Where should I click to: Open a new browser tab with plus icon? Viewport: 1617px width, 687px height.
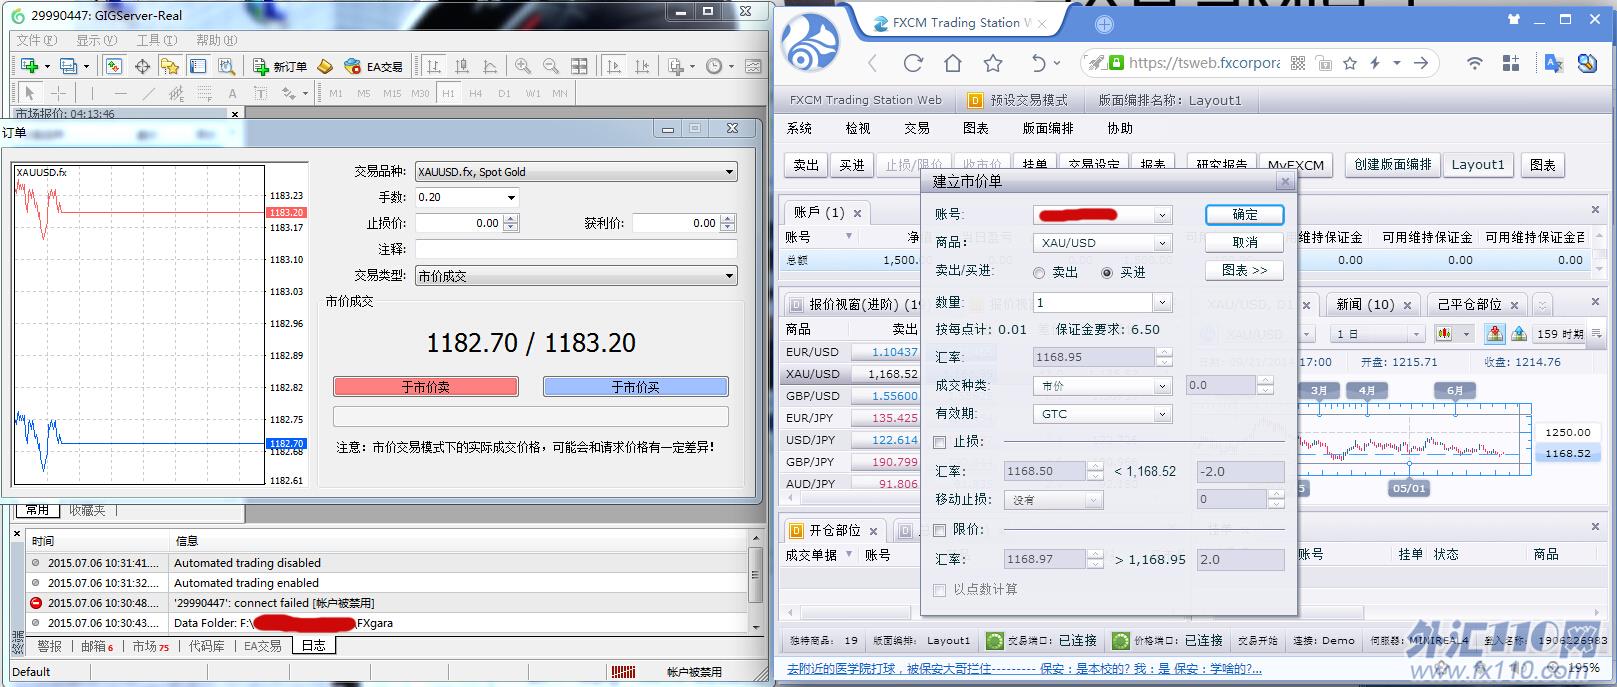tap(1104, 24)
